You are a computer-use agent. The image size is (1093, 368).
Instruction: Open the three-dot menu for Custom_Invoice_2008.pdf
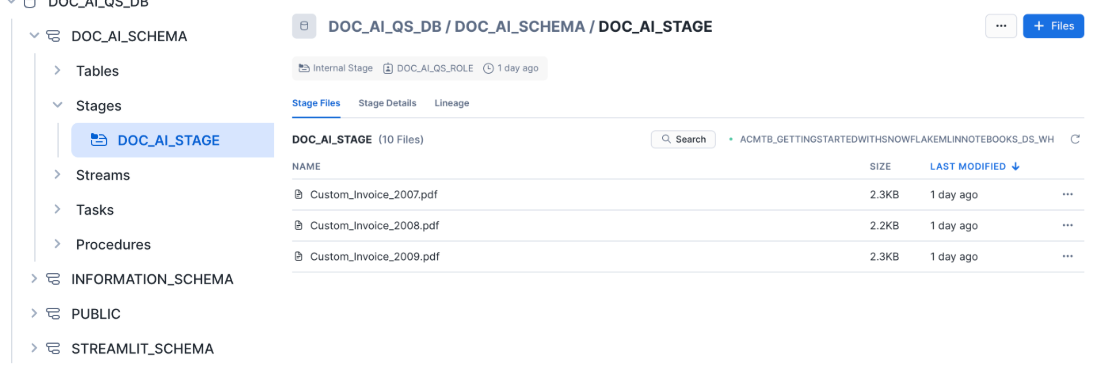point(1067,225)
